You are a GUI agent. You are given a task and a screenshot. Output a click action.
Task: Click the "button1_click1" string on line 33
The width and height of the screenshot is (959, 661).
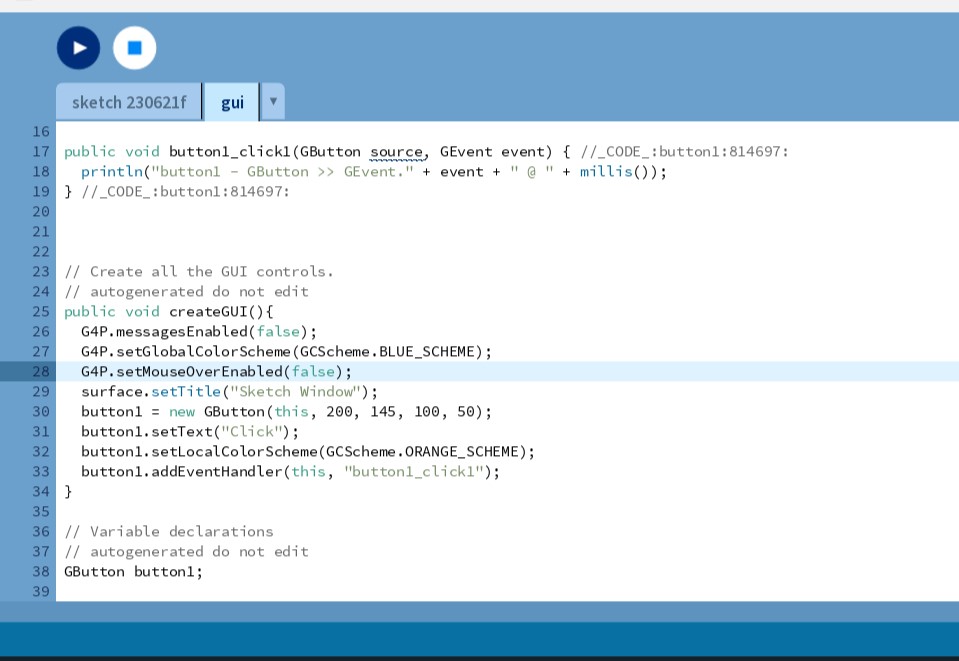413,471
